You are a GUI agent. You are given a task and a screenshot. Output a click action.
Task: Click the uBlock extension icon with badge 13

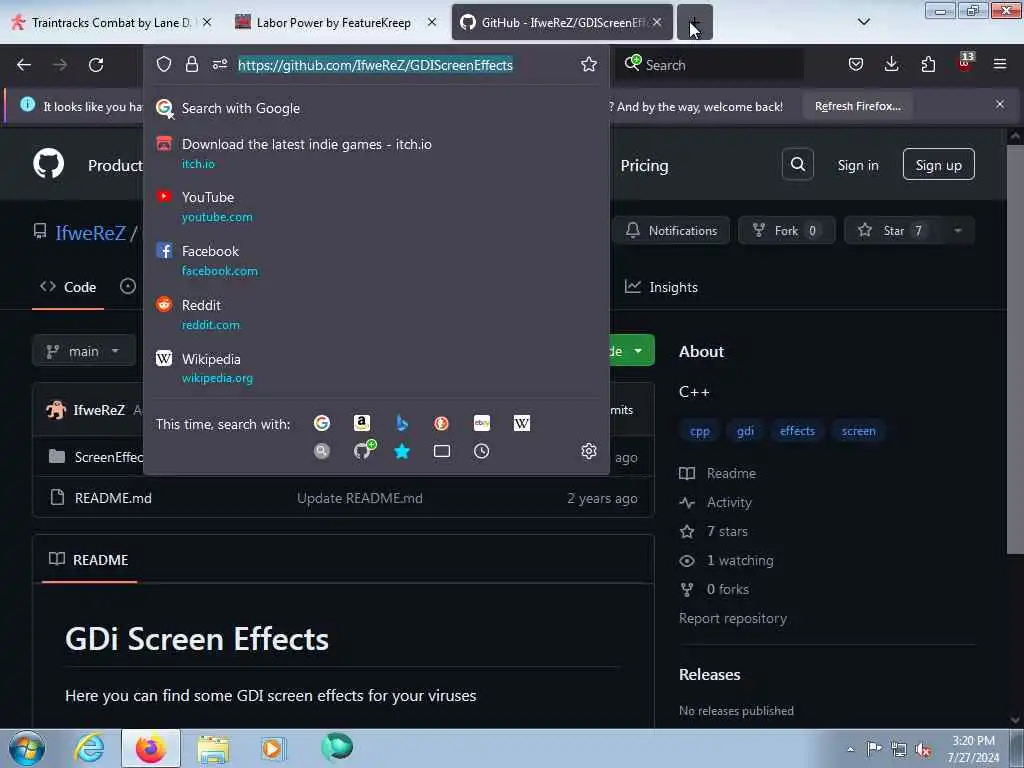pos(965,63)
